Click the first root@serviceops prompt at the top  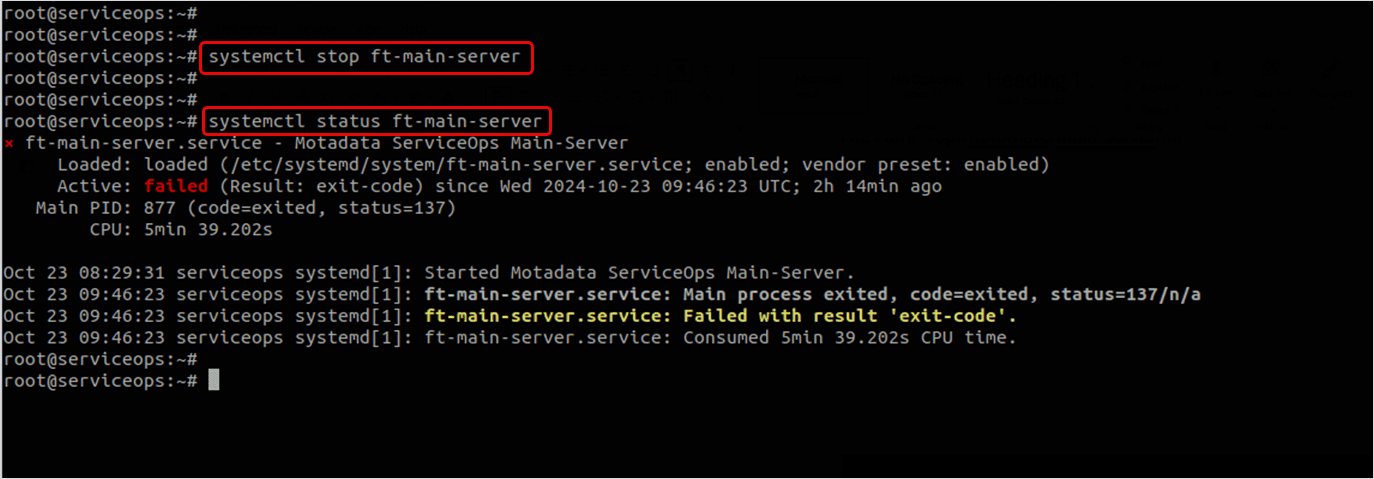coord(100,14)
